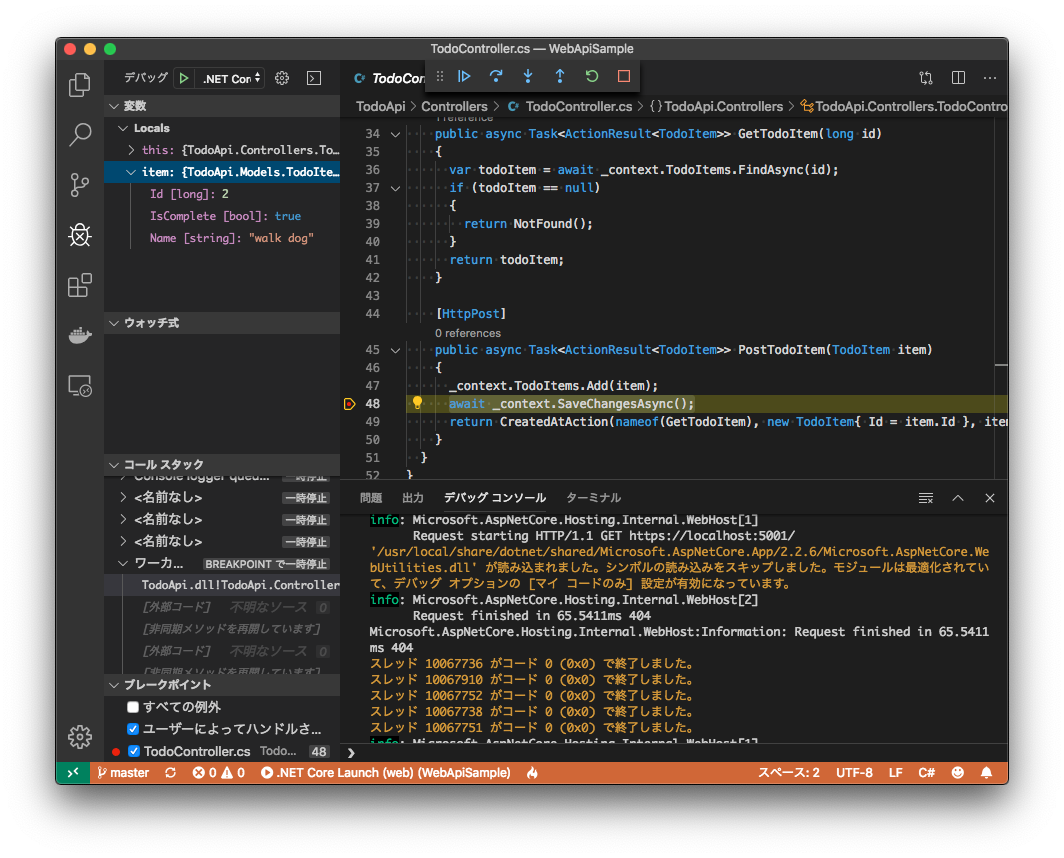
Task: Clear the debug console output
Action: click(926, 498)
